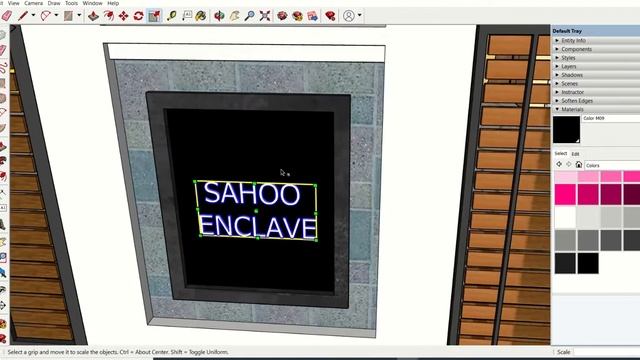Click the Zoom Extents tool
Screen dimensions: 640x360
(265, 16)
